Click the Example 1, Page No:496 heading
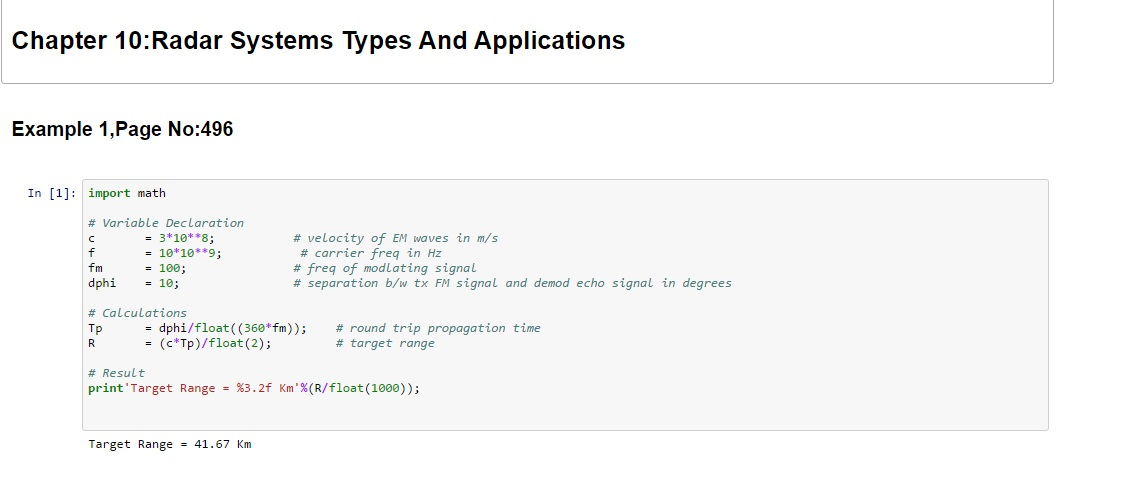The height and width of the screenshot is (479, 1139). click(x=122, y=129)
